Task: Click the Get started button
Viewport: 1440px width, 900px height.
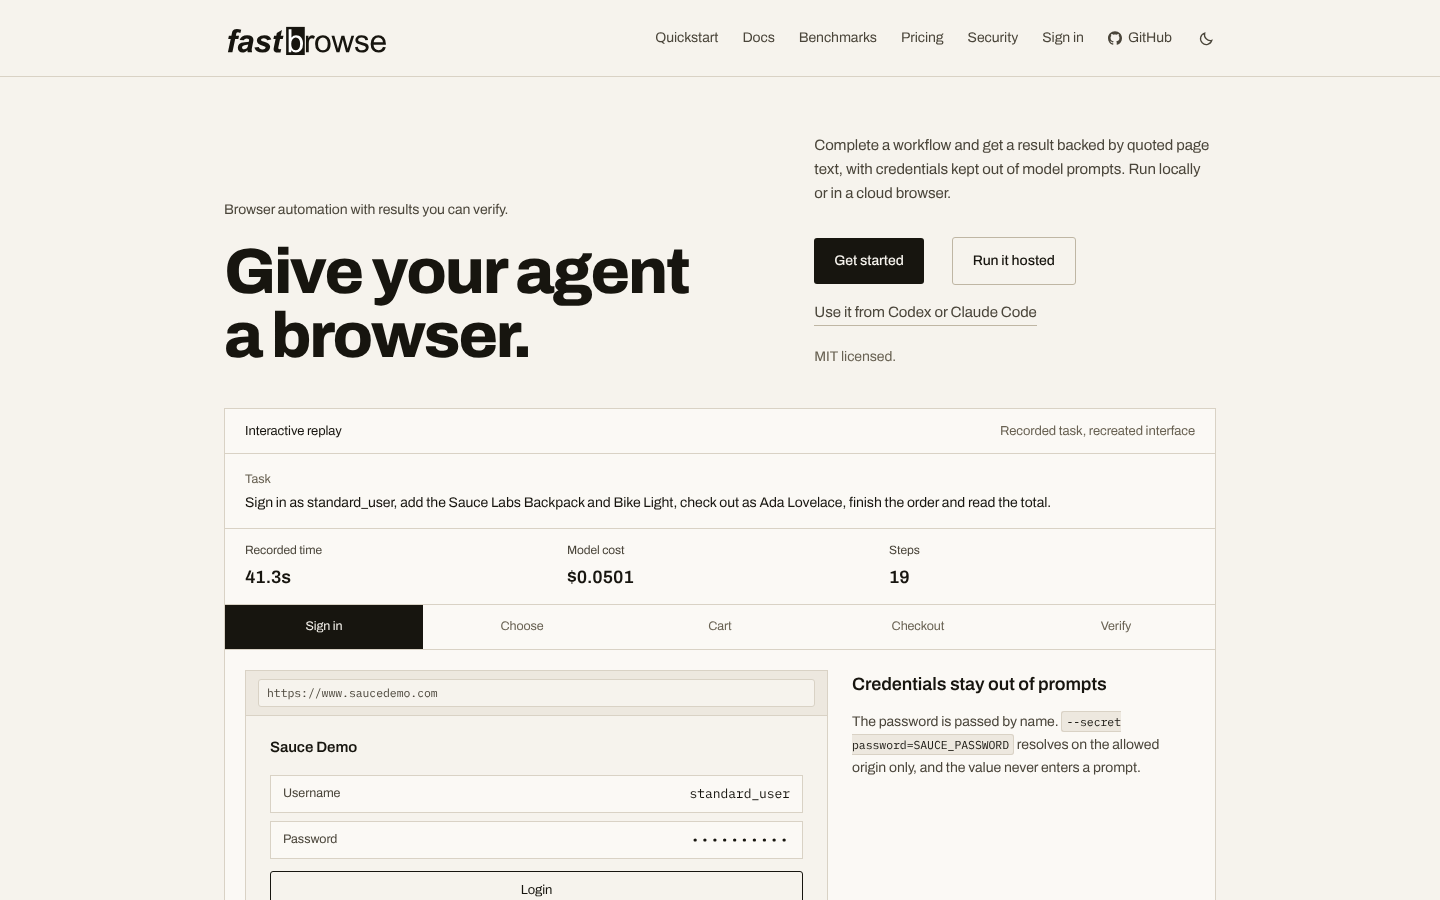Action: (869, 261)
